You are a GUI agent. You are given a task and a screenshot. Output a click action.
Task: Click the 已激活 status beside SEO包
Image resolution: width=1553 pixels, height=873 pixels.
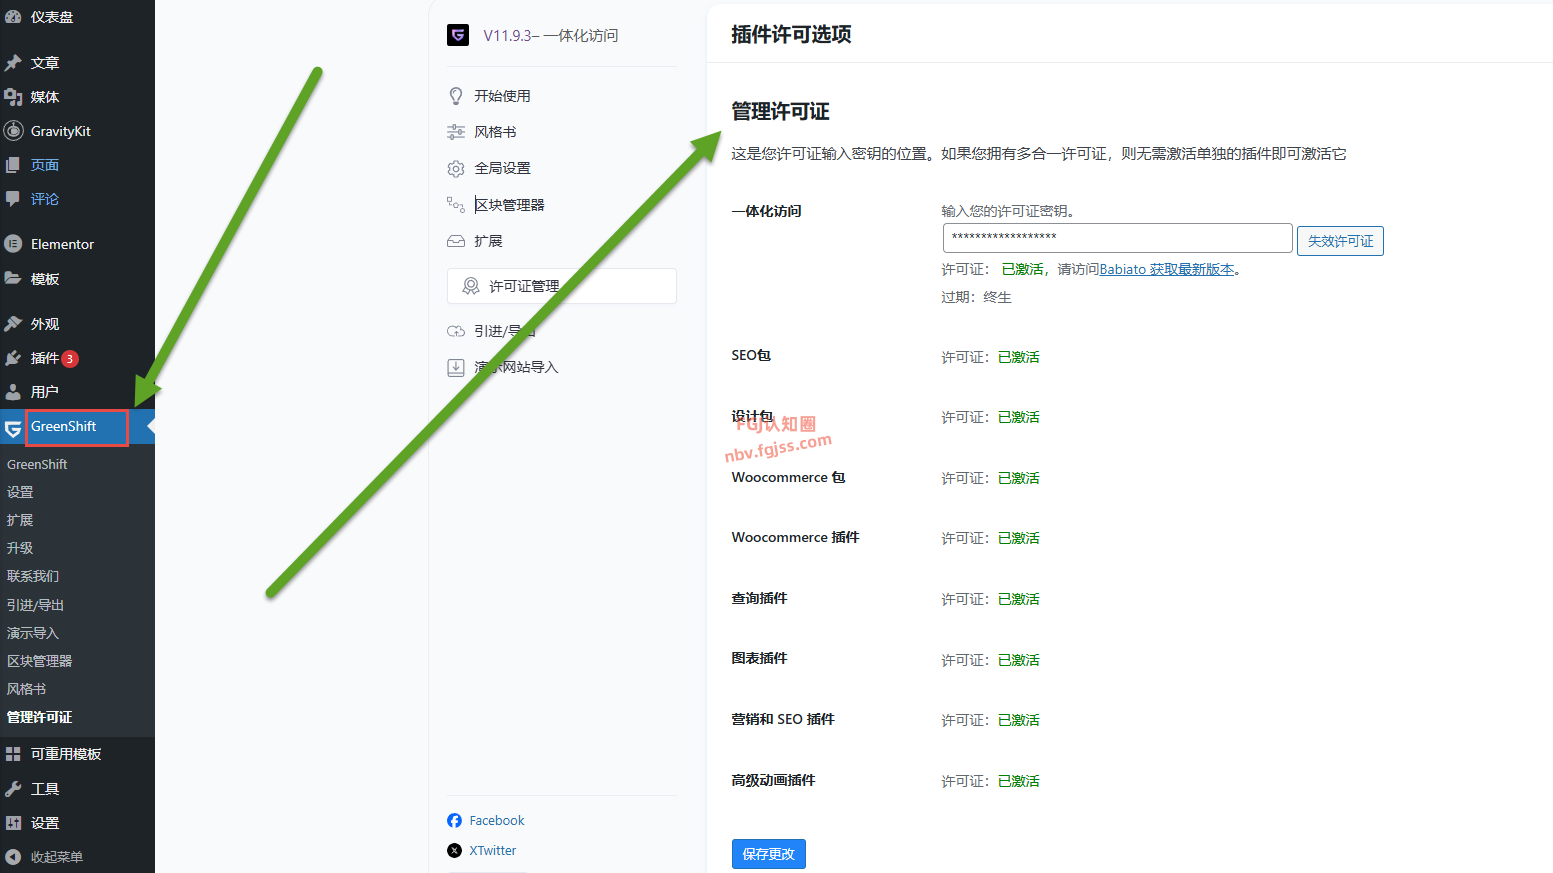tap(1019, 357)
